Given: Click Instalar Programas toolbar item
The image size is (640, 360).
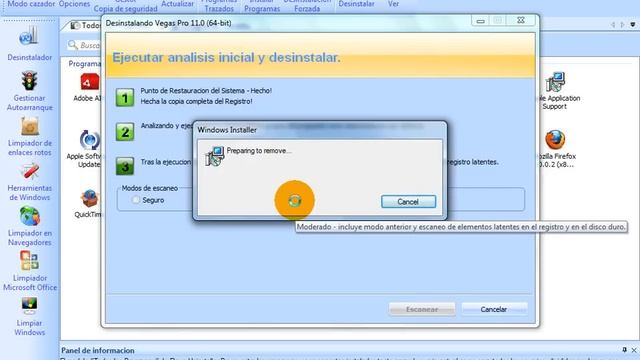Looking at the screenshot, I should pyautogui.click(x=262, y=6).
